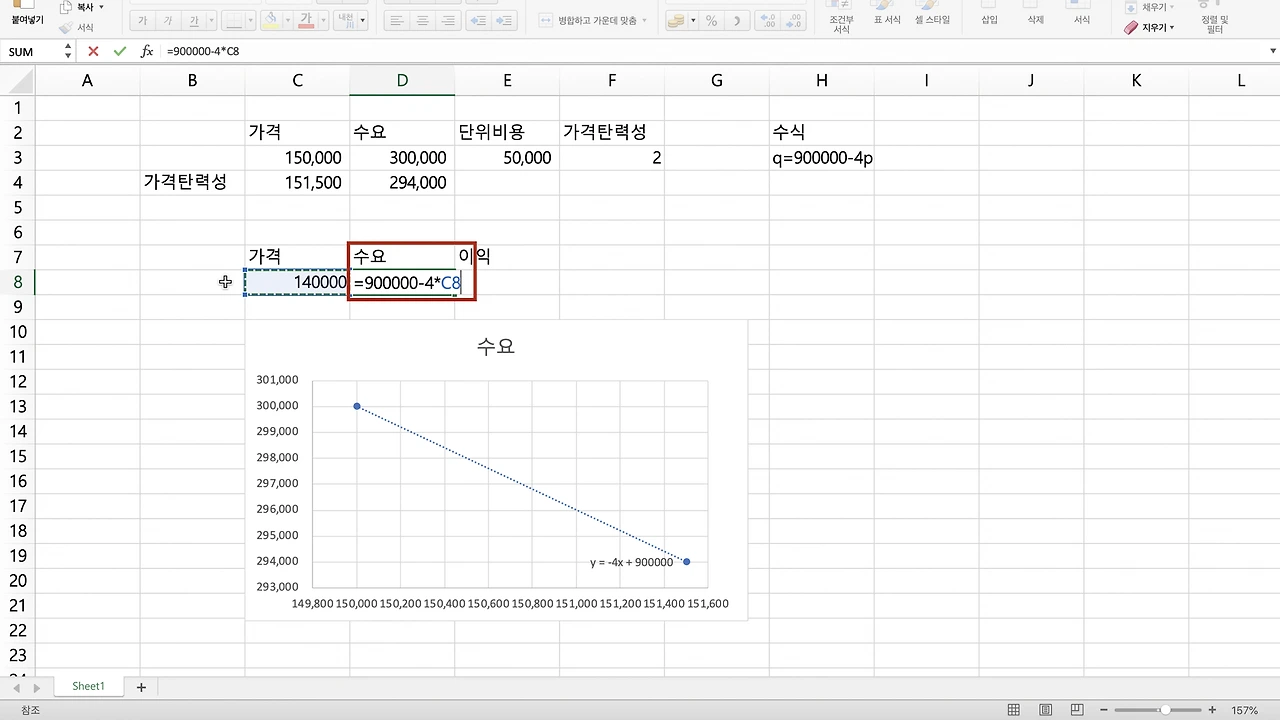Click the formula bar text =900000-4*C8

[x=203, y=51]
